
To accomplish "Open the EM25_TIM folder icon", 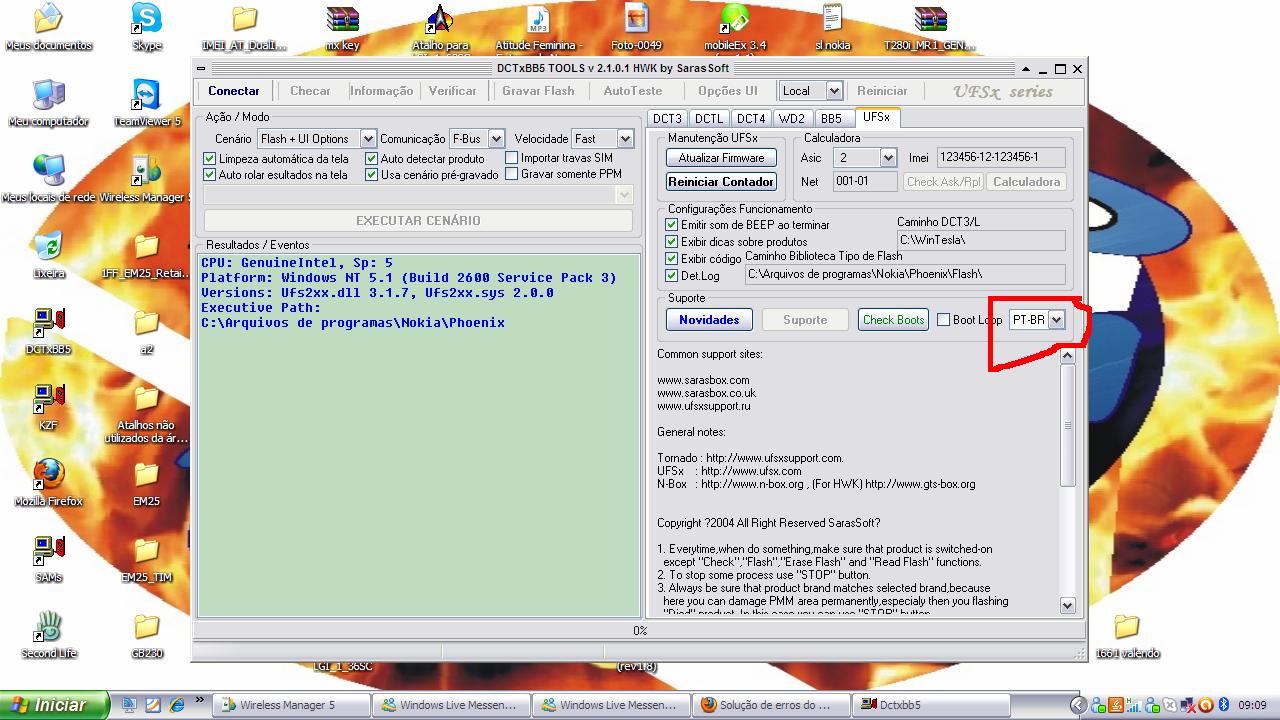I will pos(147,558).
